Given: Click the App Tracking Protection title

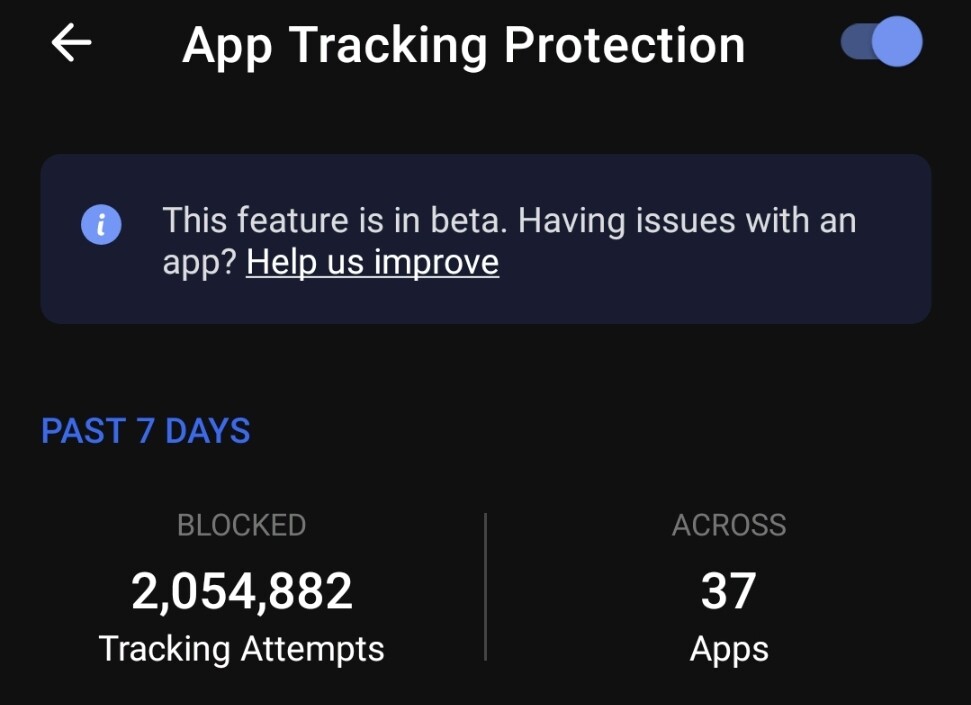Looking at the screenshot, I should (x=463, y=45).
